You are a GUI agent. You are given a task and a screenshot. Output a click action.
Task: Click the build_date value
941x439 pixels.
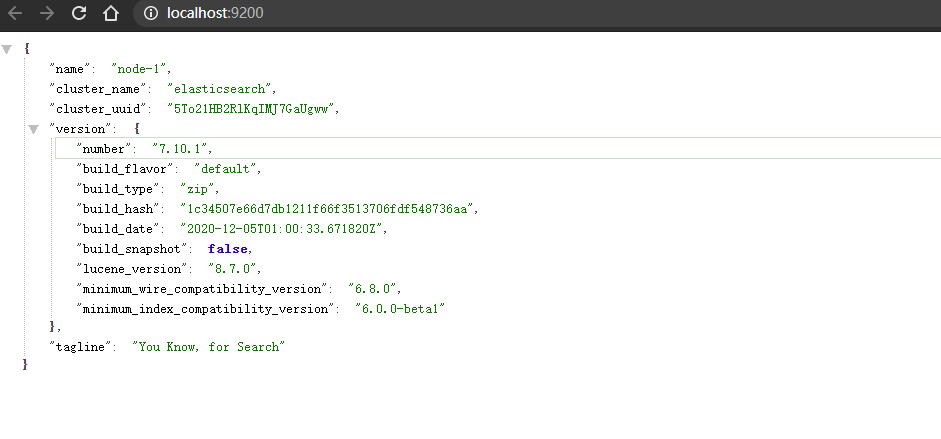point(282,228)
